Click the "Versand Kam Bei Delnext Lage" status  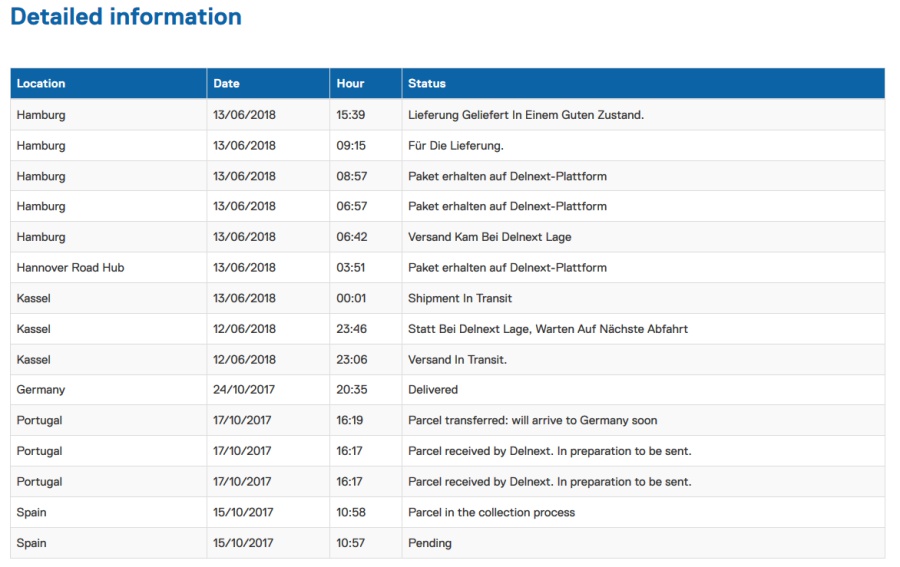pos(490,237)
